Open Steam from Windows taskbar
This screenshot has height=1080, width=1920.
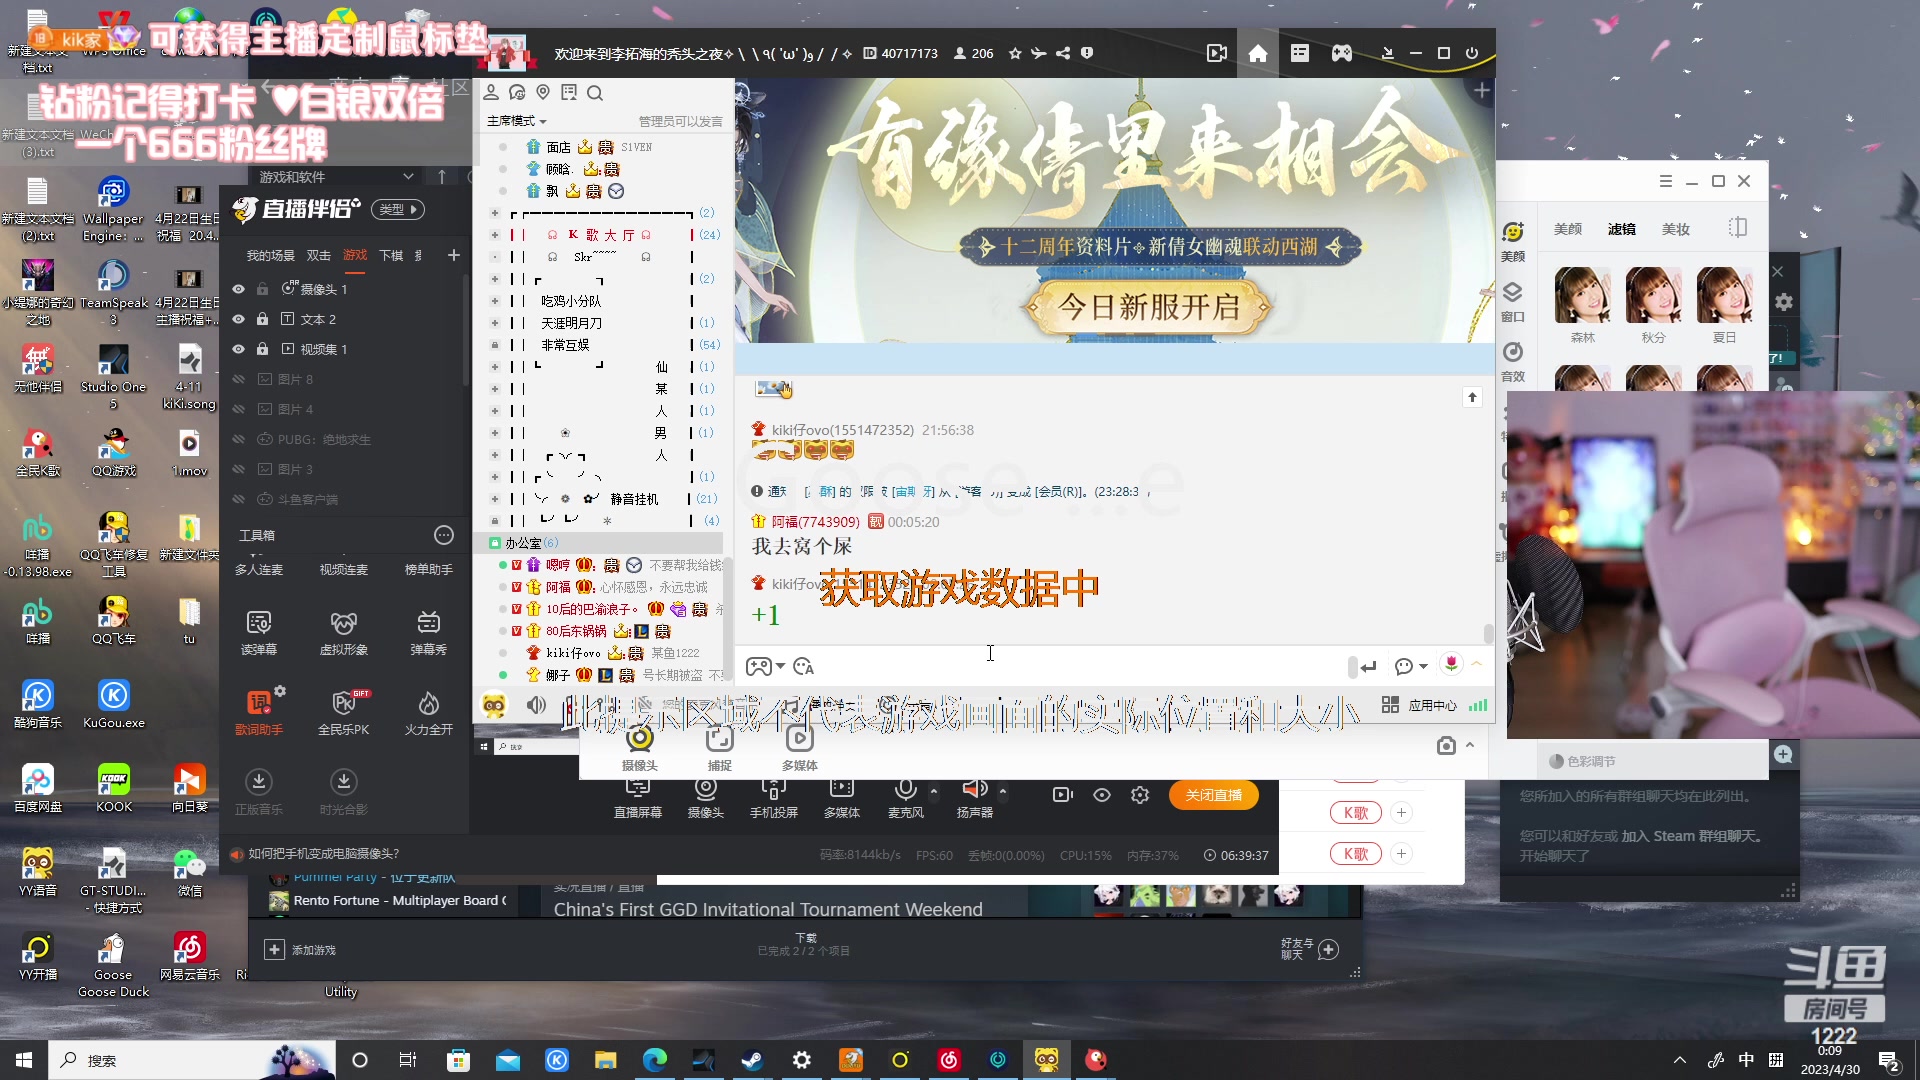(752, 1060)
